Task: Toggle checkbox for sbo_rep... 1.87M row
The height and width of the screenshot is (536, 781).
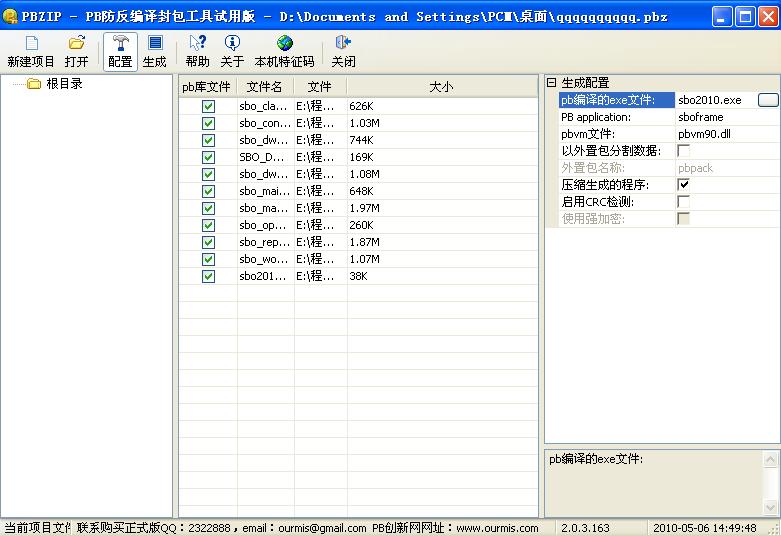Action: pyautogui.click(x=208, y=242)
